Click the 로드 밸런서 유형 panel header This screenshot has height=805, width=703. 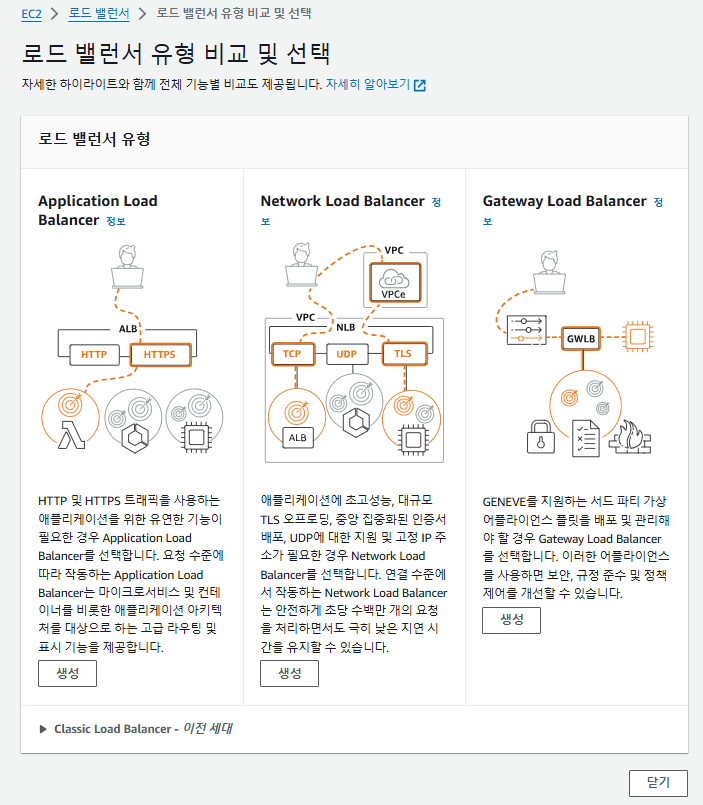tap(354, 142)
